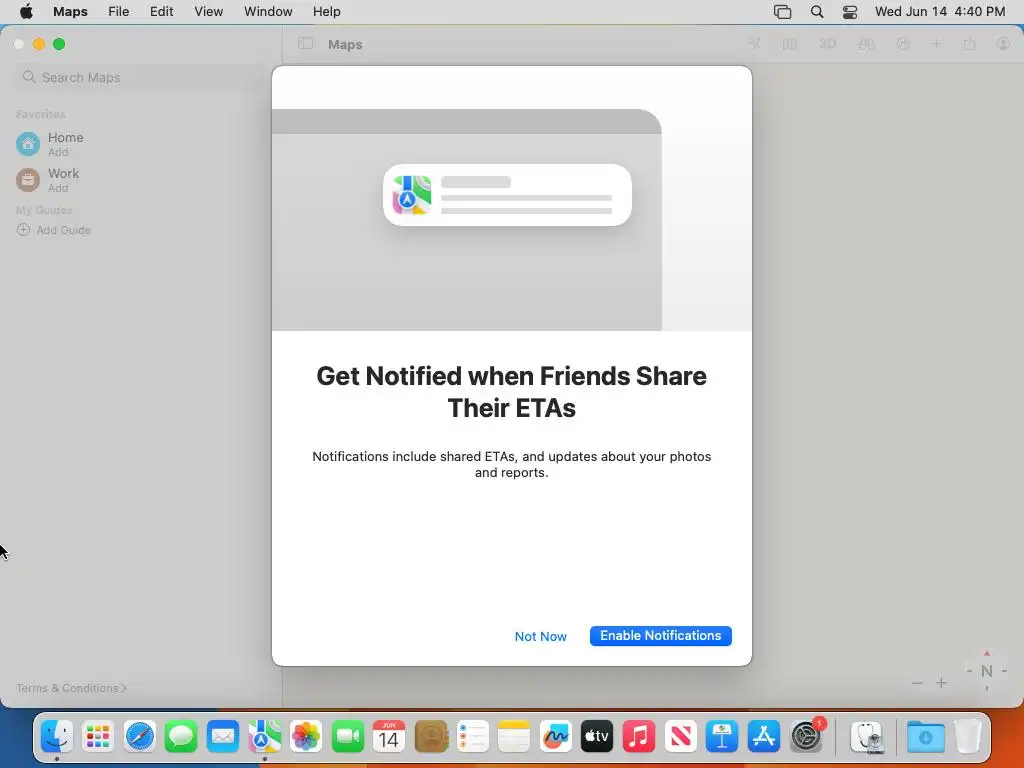Launch Safari from the Dock

pos(140,737)
